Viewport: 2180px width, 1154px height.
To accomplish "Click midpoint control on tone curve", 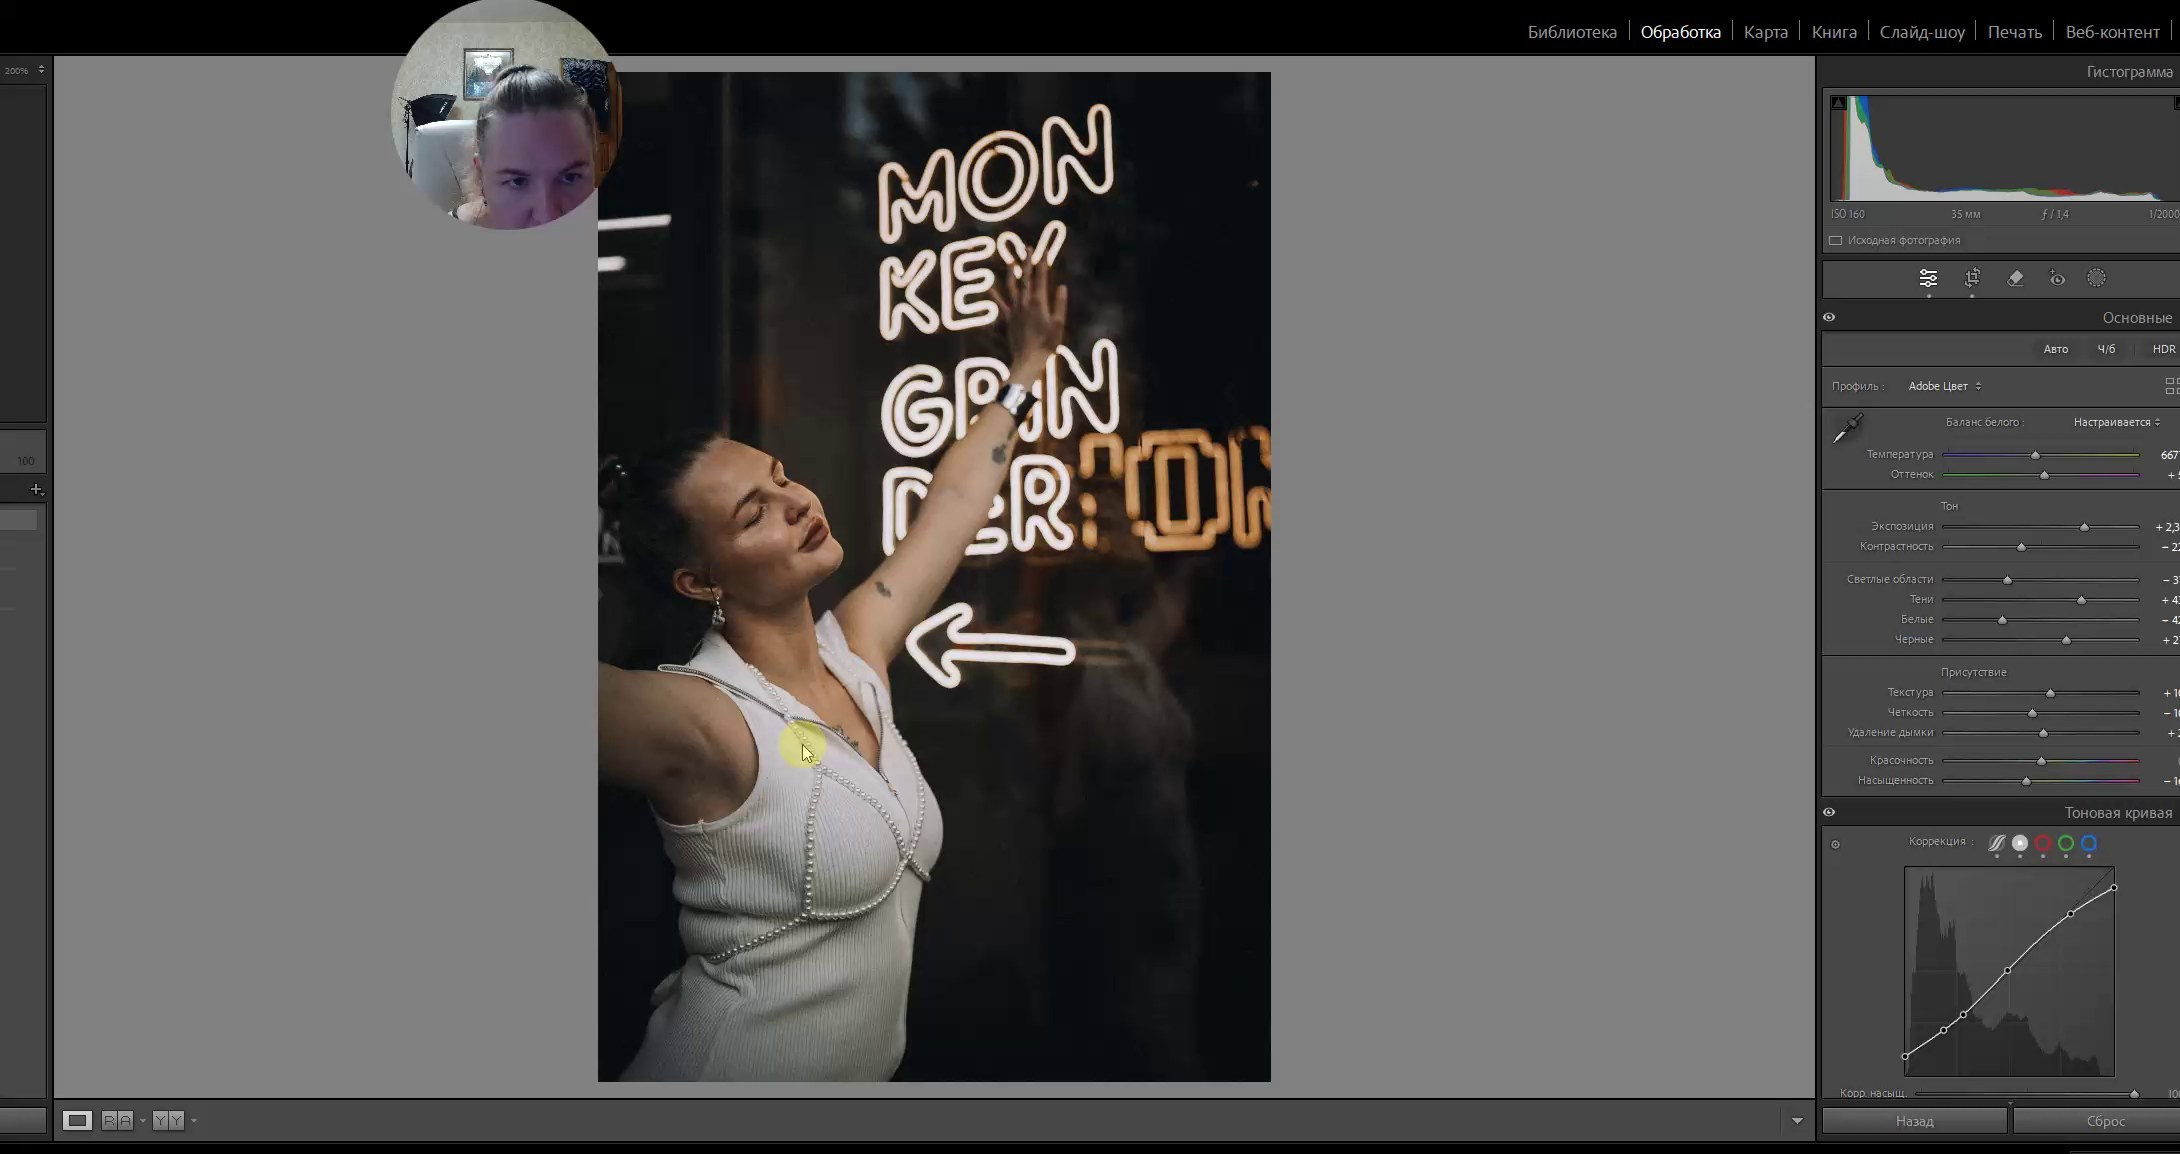I will [x=2008, y=970].
